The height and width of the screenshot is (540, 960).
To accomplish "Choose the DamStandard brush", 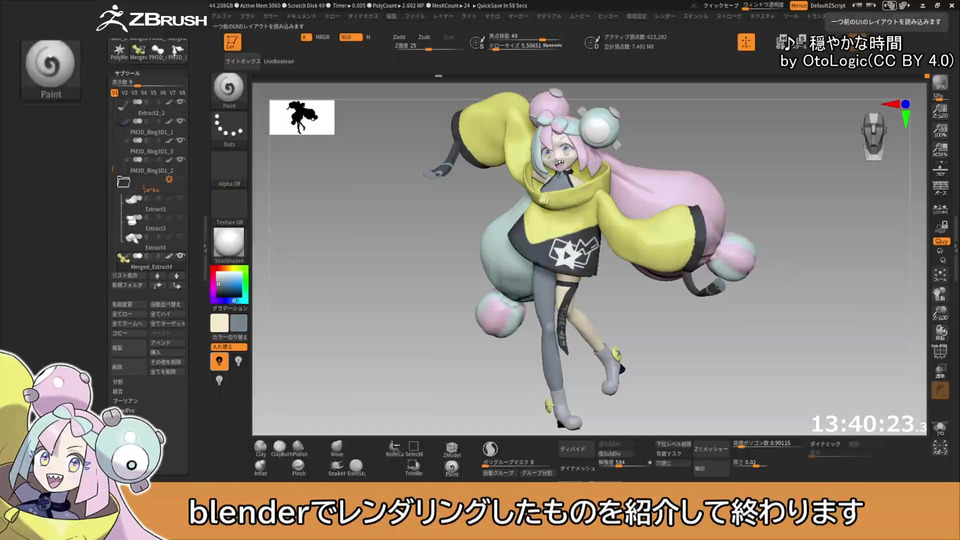I will pyautogui.click(x=356, y=468).
